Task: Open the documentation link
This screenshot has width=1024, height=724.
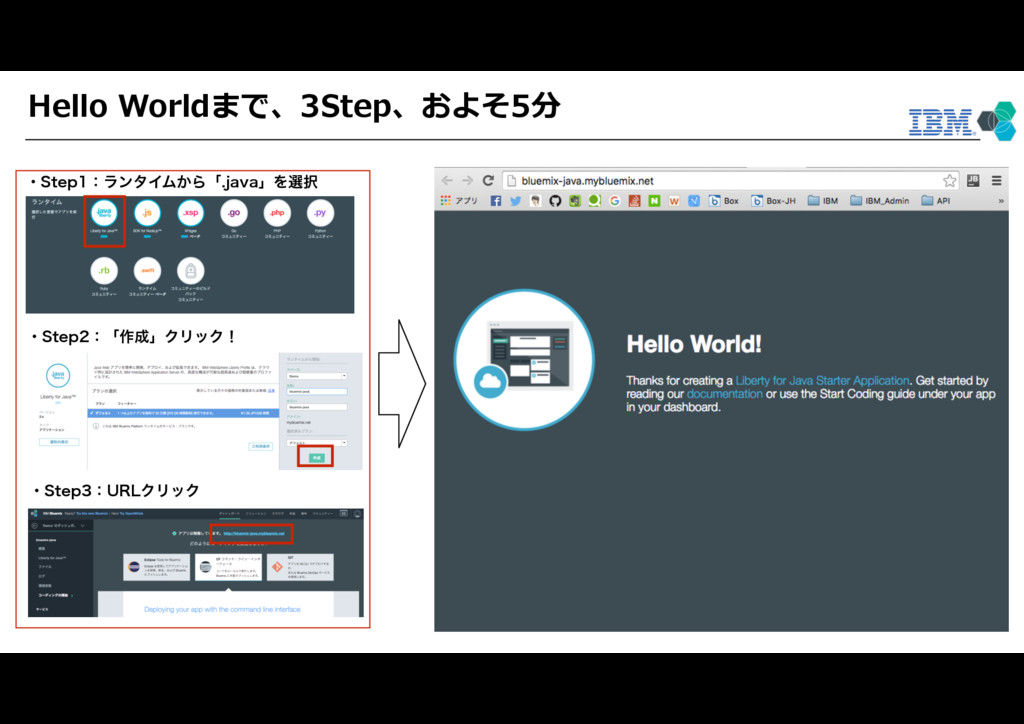Action: tap(724, 394)
